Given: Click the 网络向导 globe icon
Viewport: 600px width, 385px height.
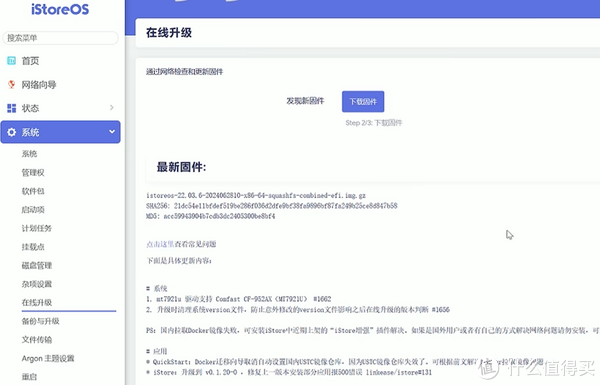Looking at the screenshot, I should pos(11,84).
